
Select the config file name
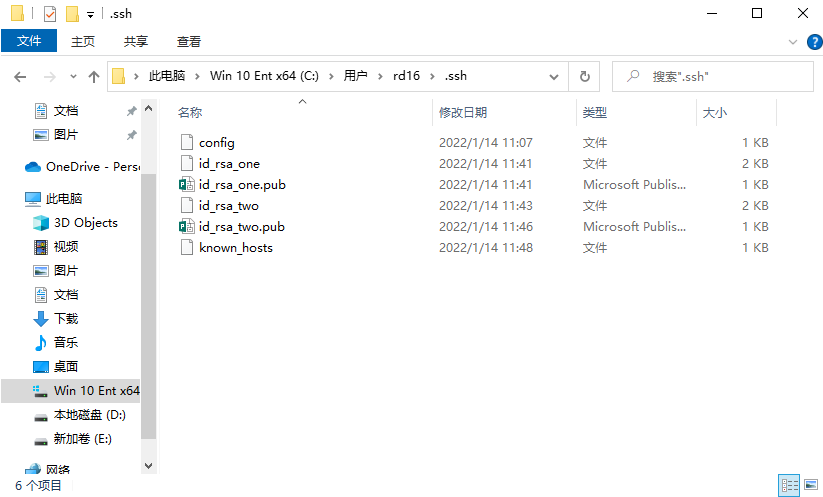(x=216, y=143)
